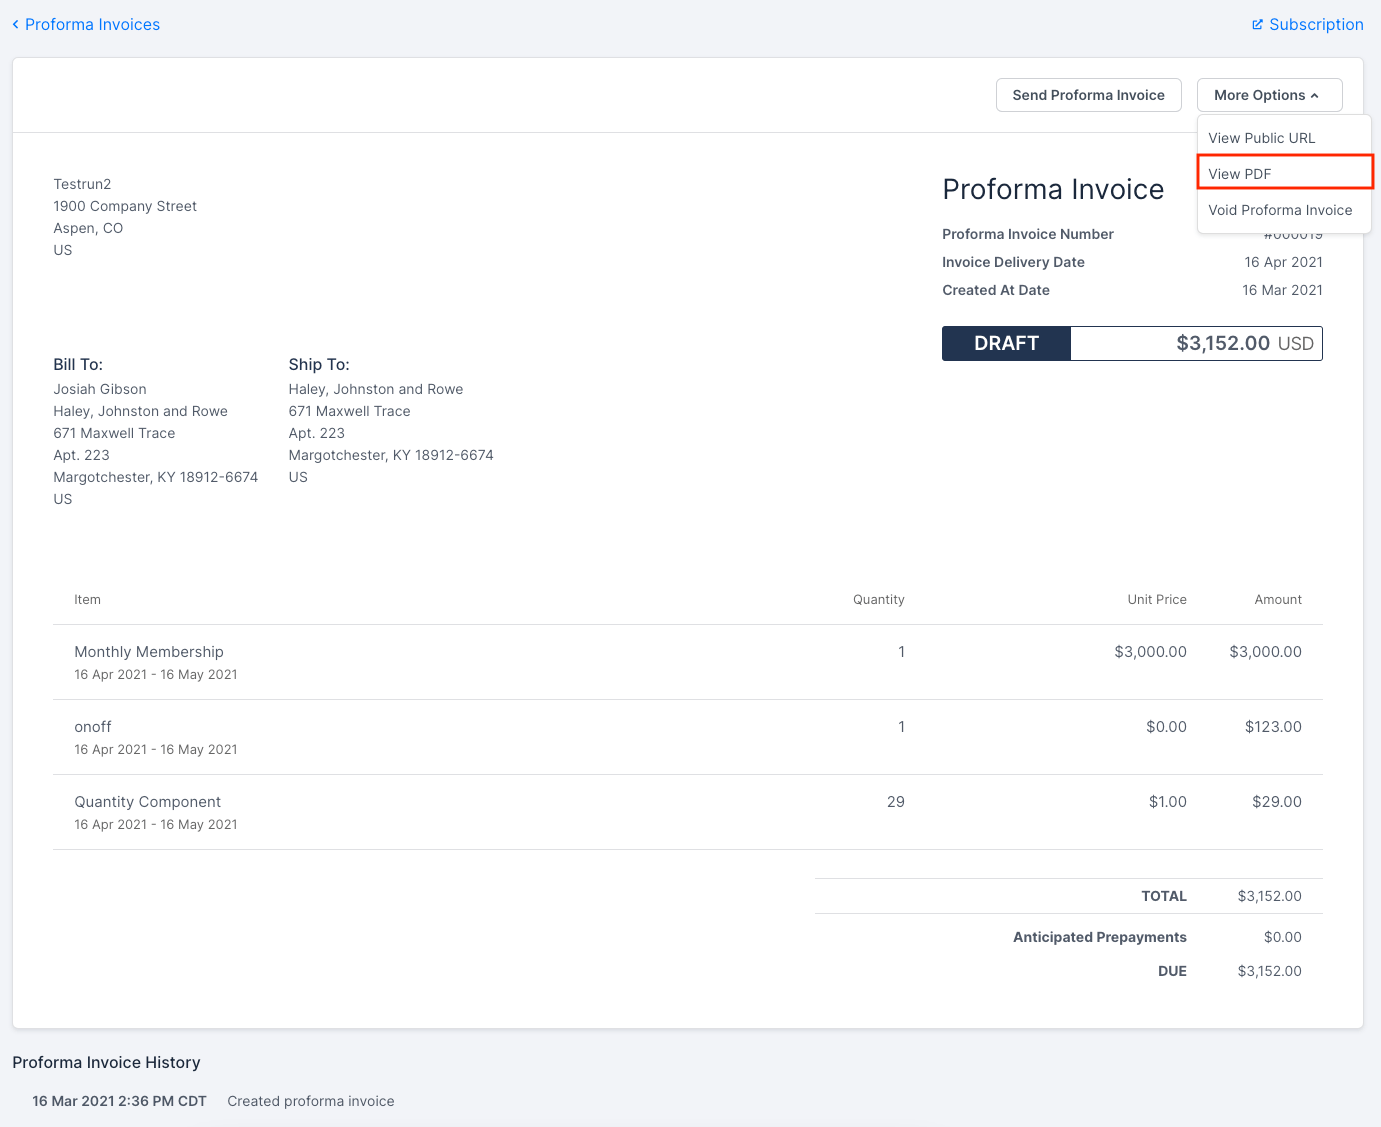Screen dimensions: 1381x1127
Task: Click the Anticipated Prepayments label
Action: (x=1099, y=937)
